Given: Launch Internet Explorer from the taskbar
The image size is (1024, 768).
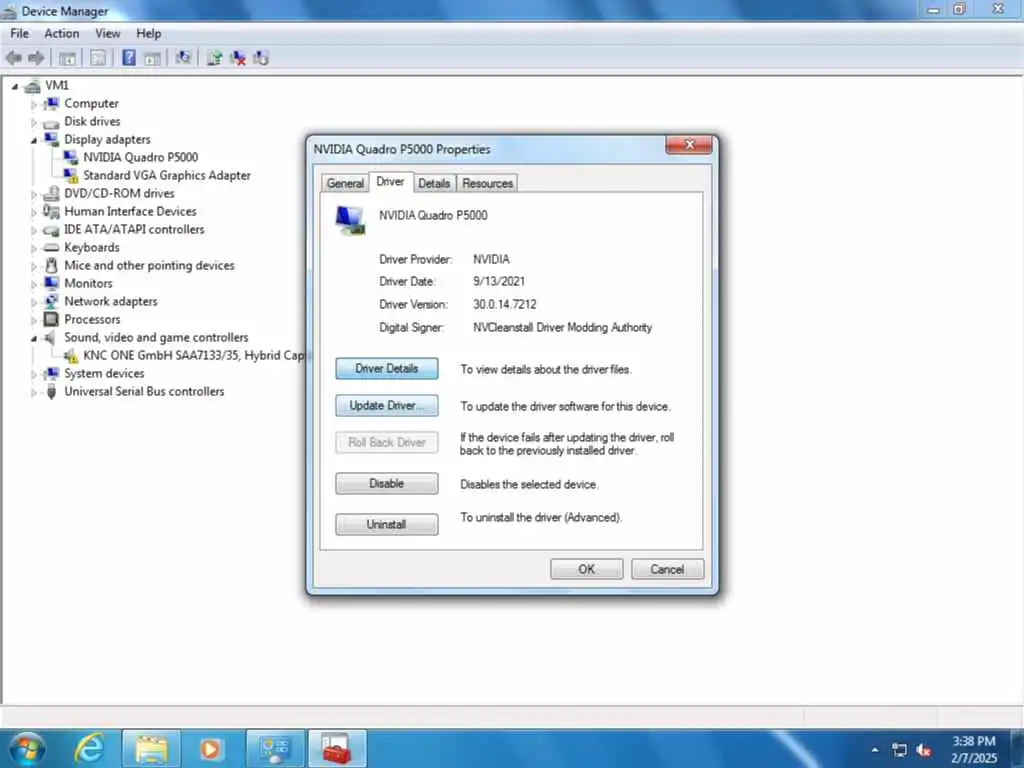Looking at the screenshot, I should (88, 748).
